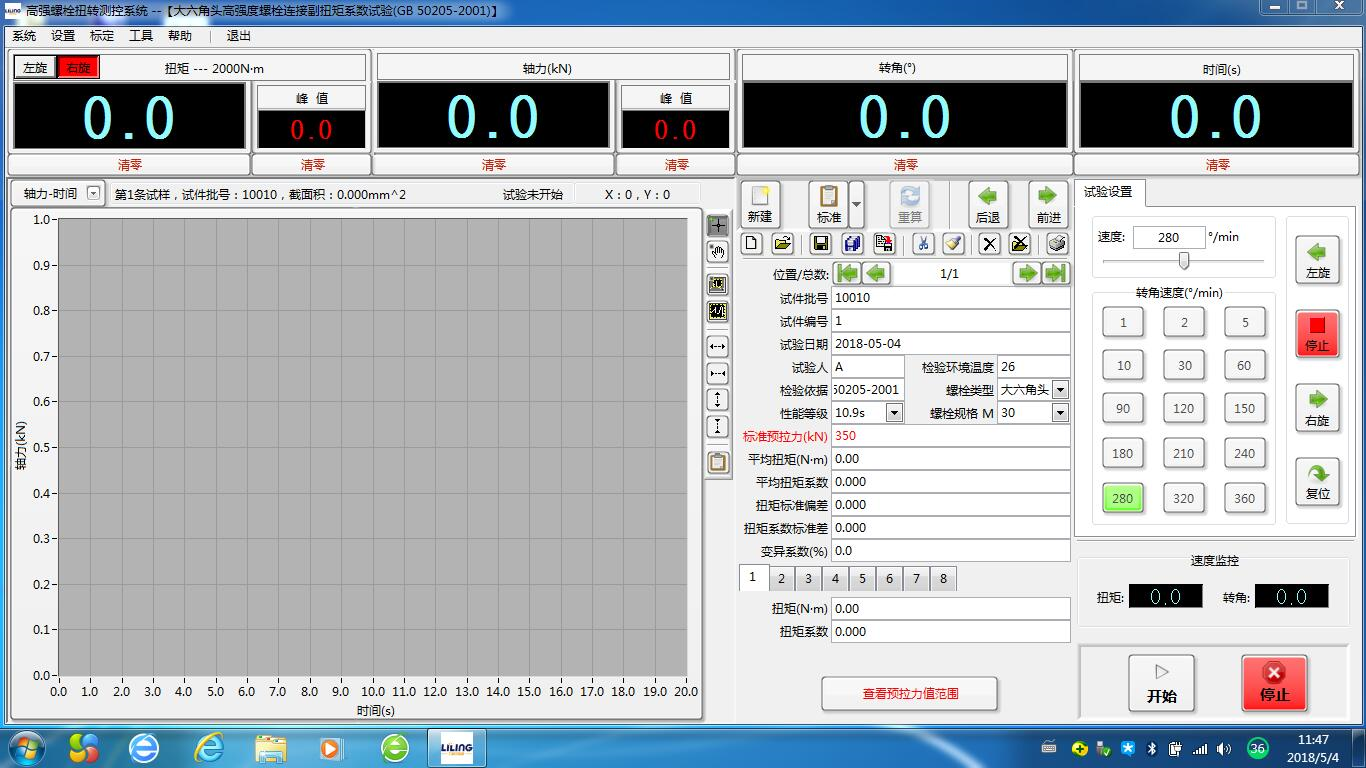Click the open folder icon
The height and width of the screenshot is (768, 1366).
(783, 243)
